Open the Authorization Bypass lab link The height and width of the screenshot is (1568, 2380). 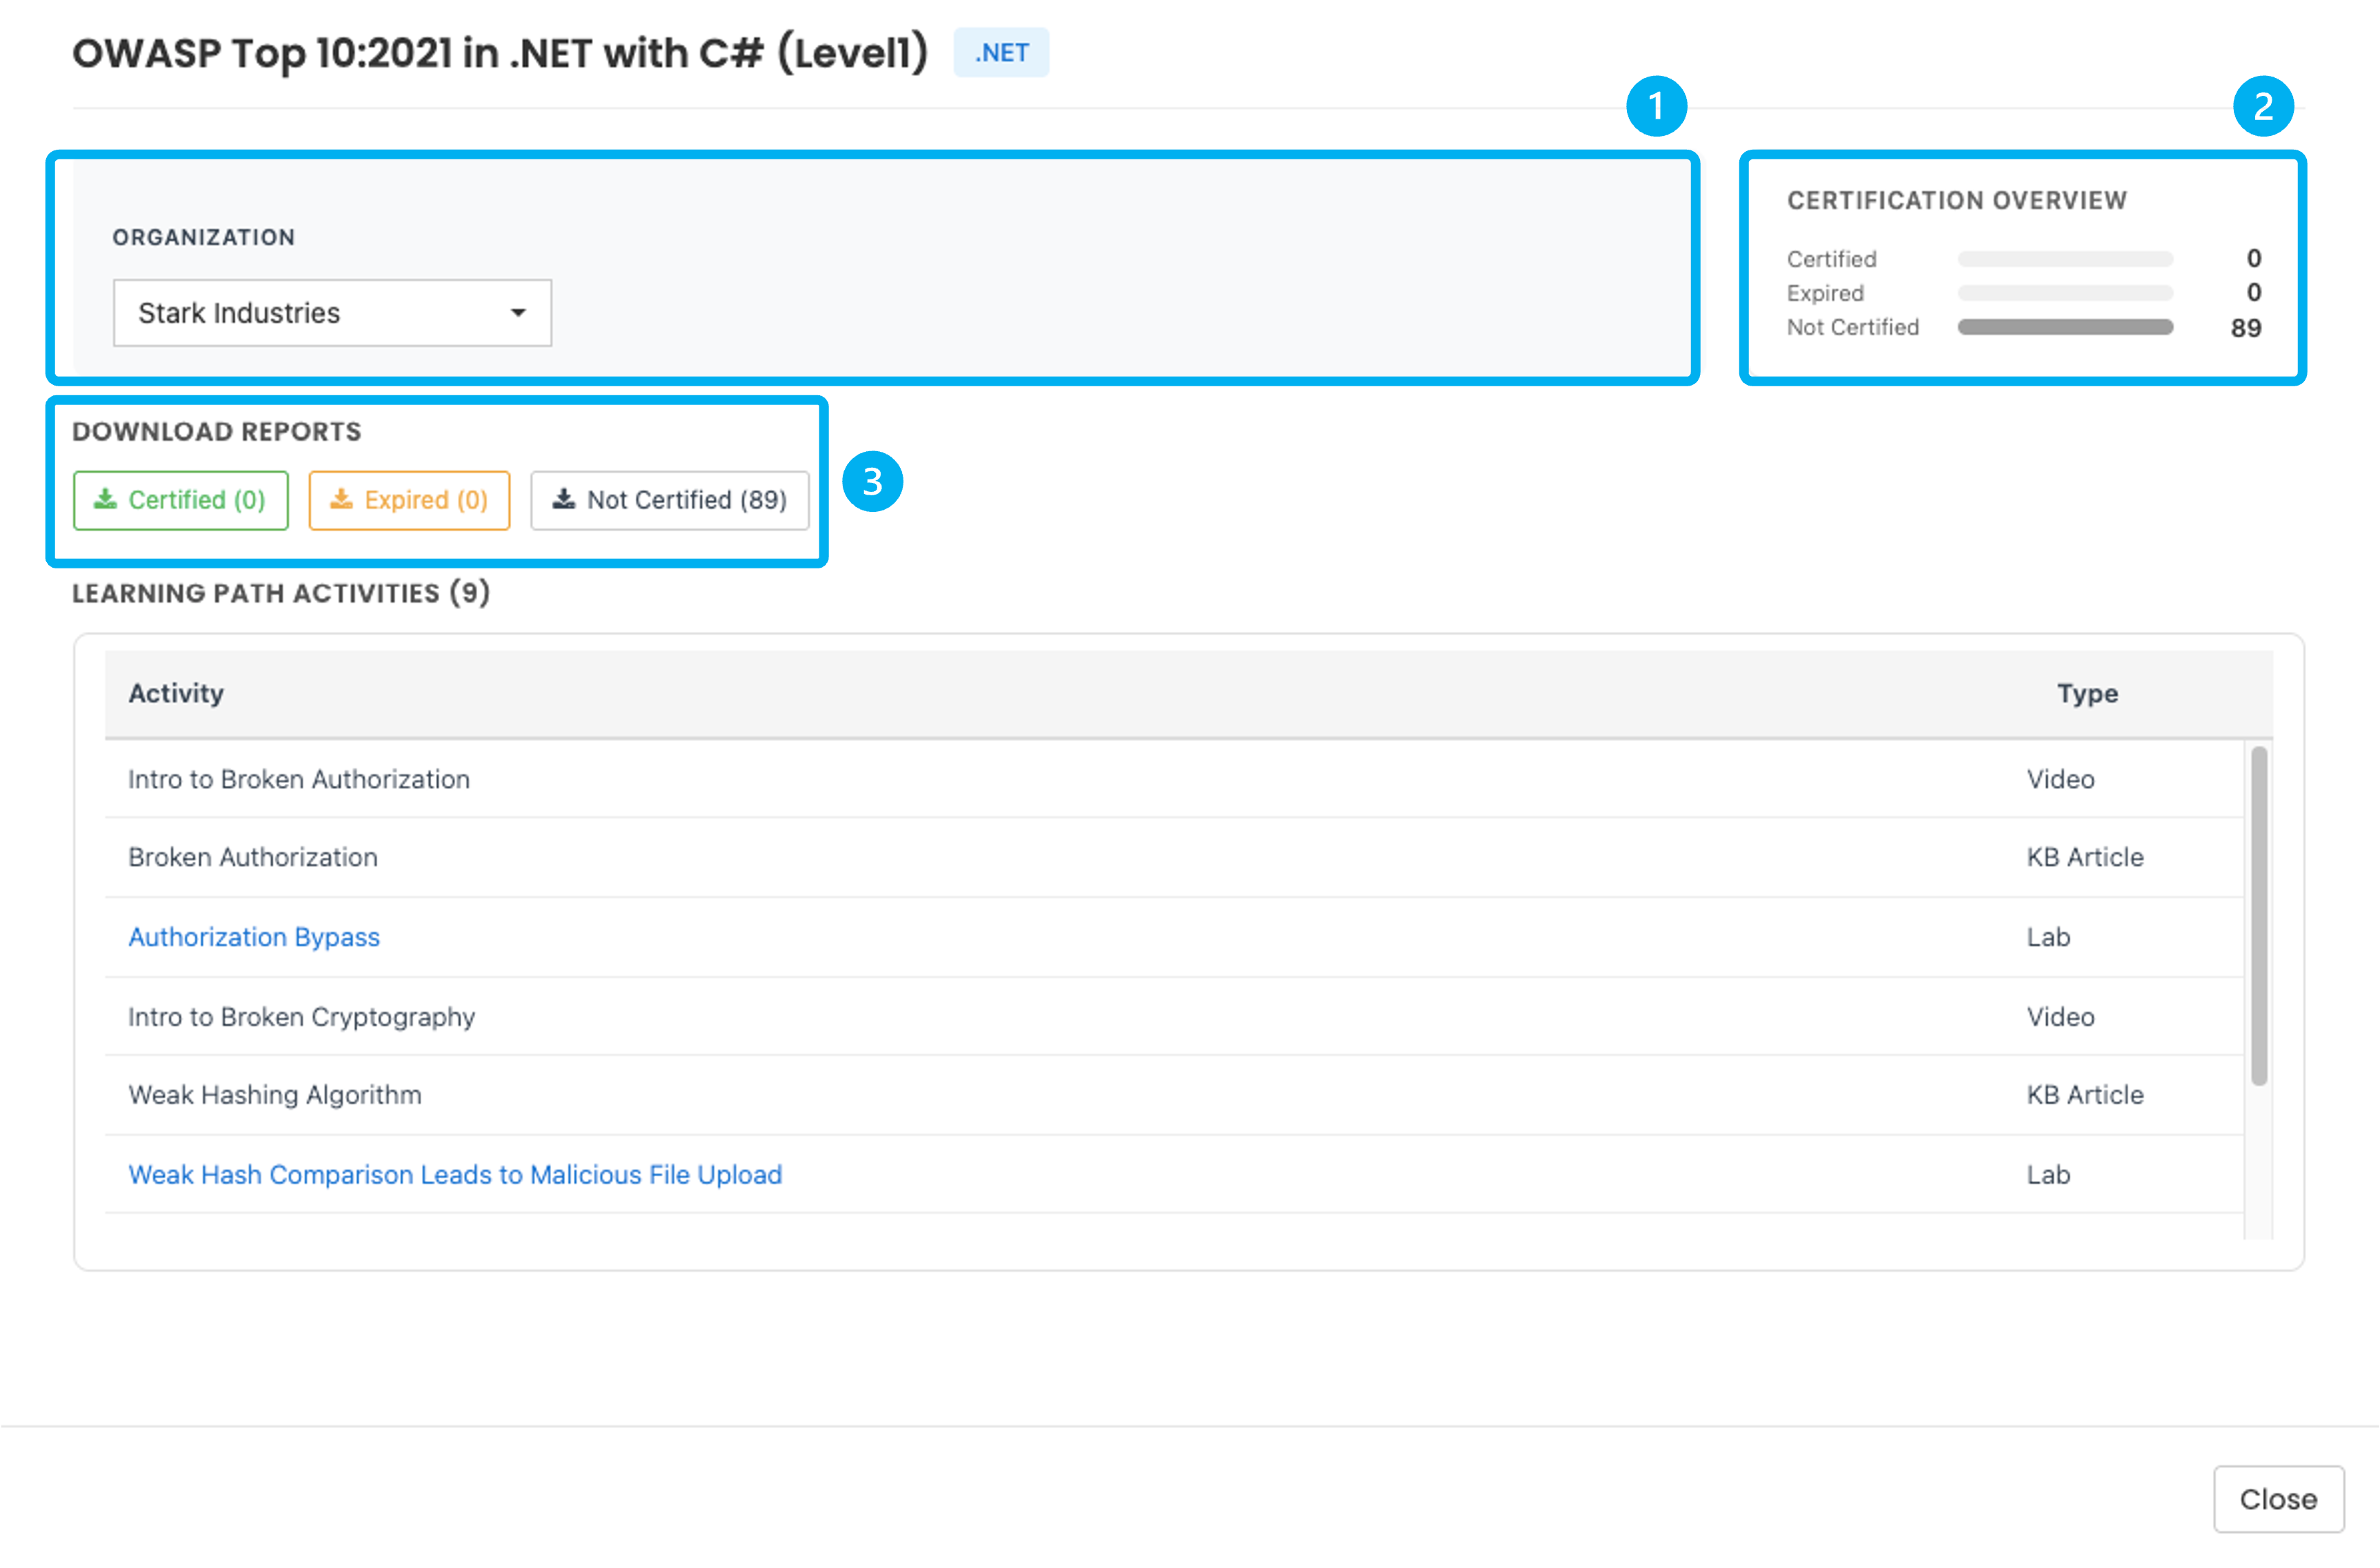click(254, 937)
